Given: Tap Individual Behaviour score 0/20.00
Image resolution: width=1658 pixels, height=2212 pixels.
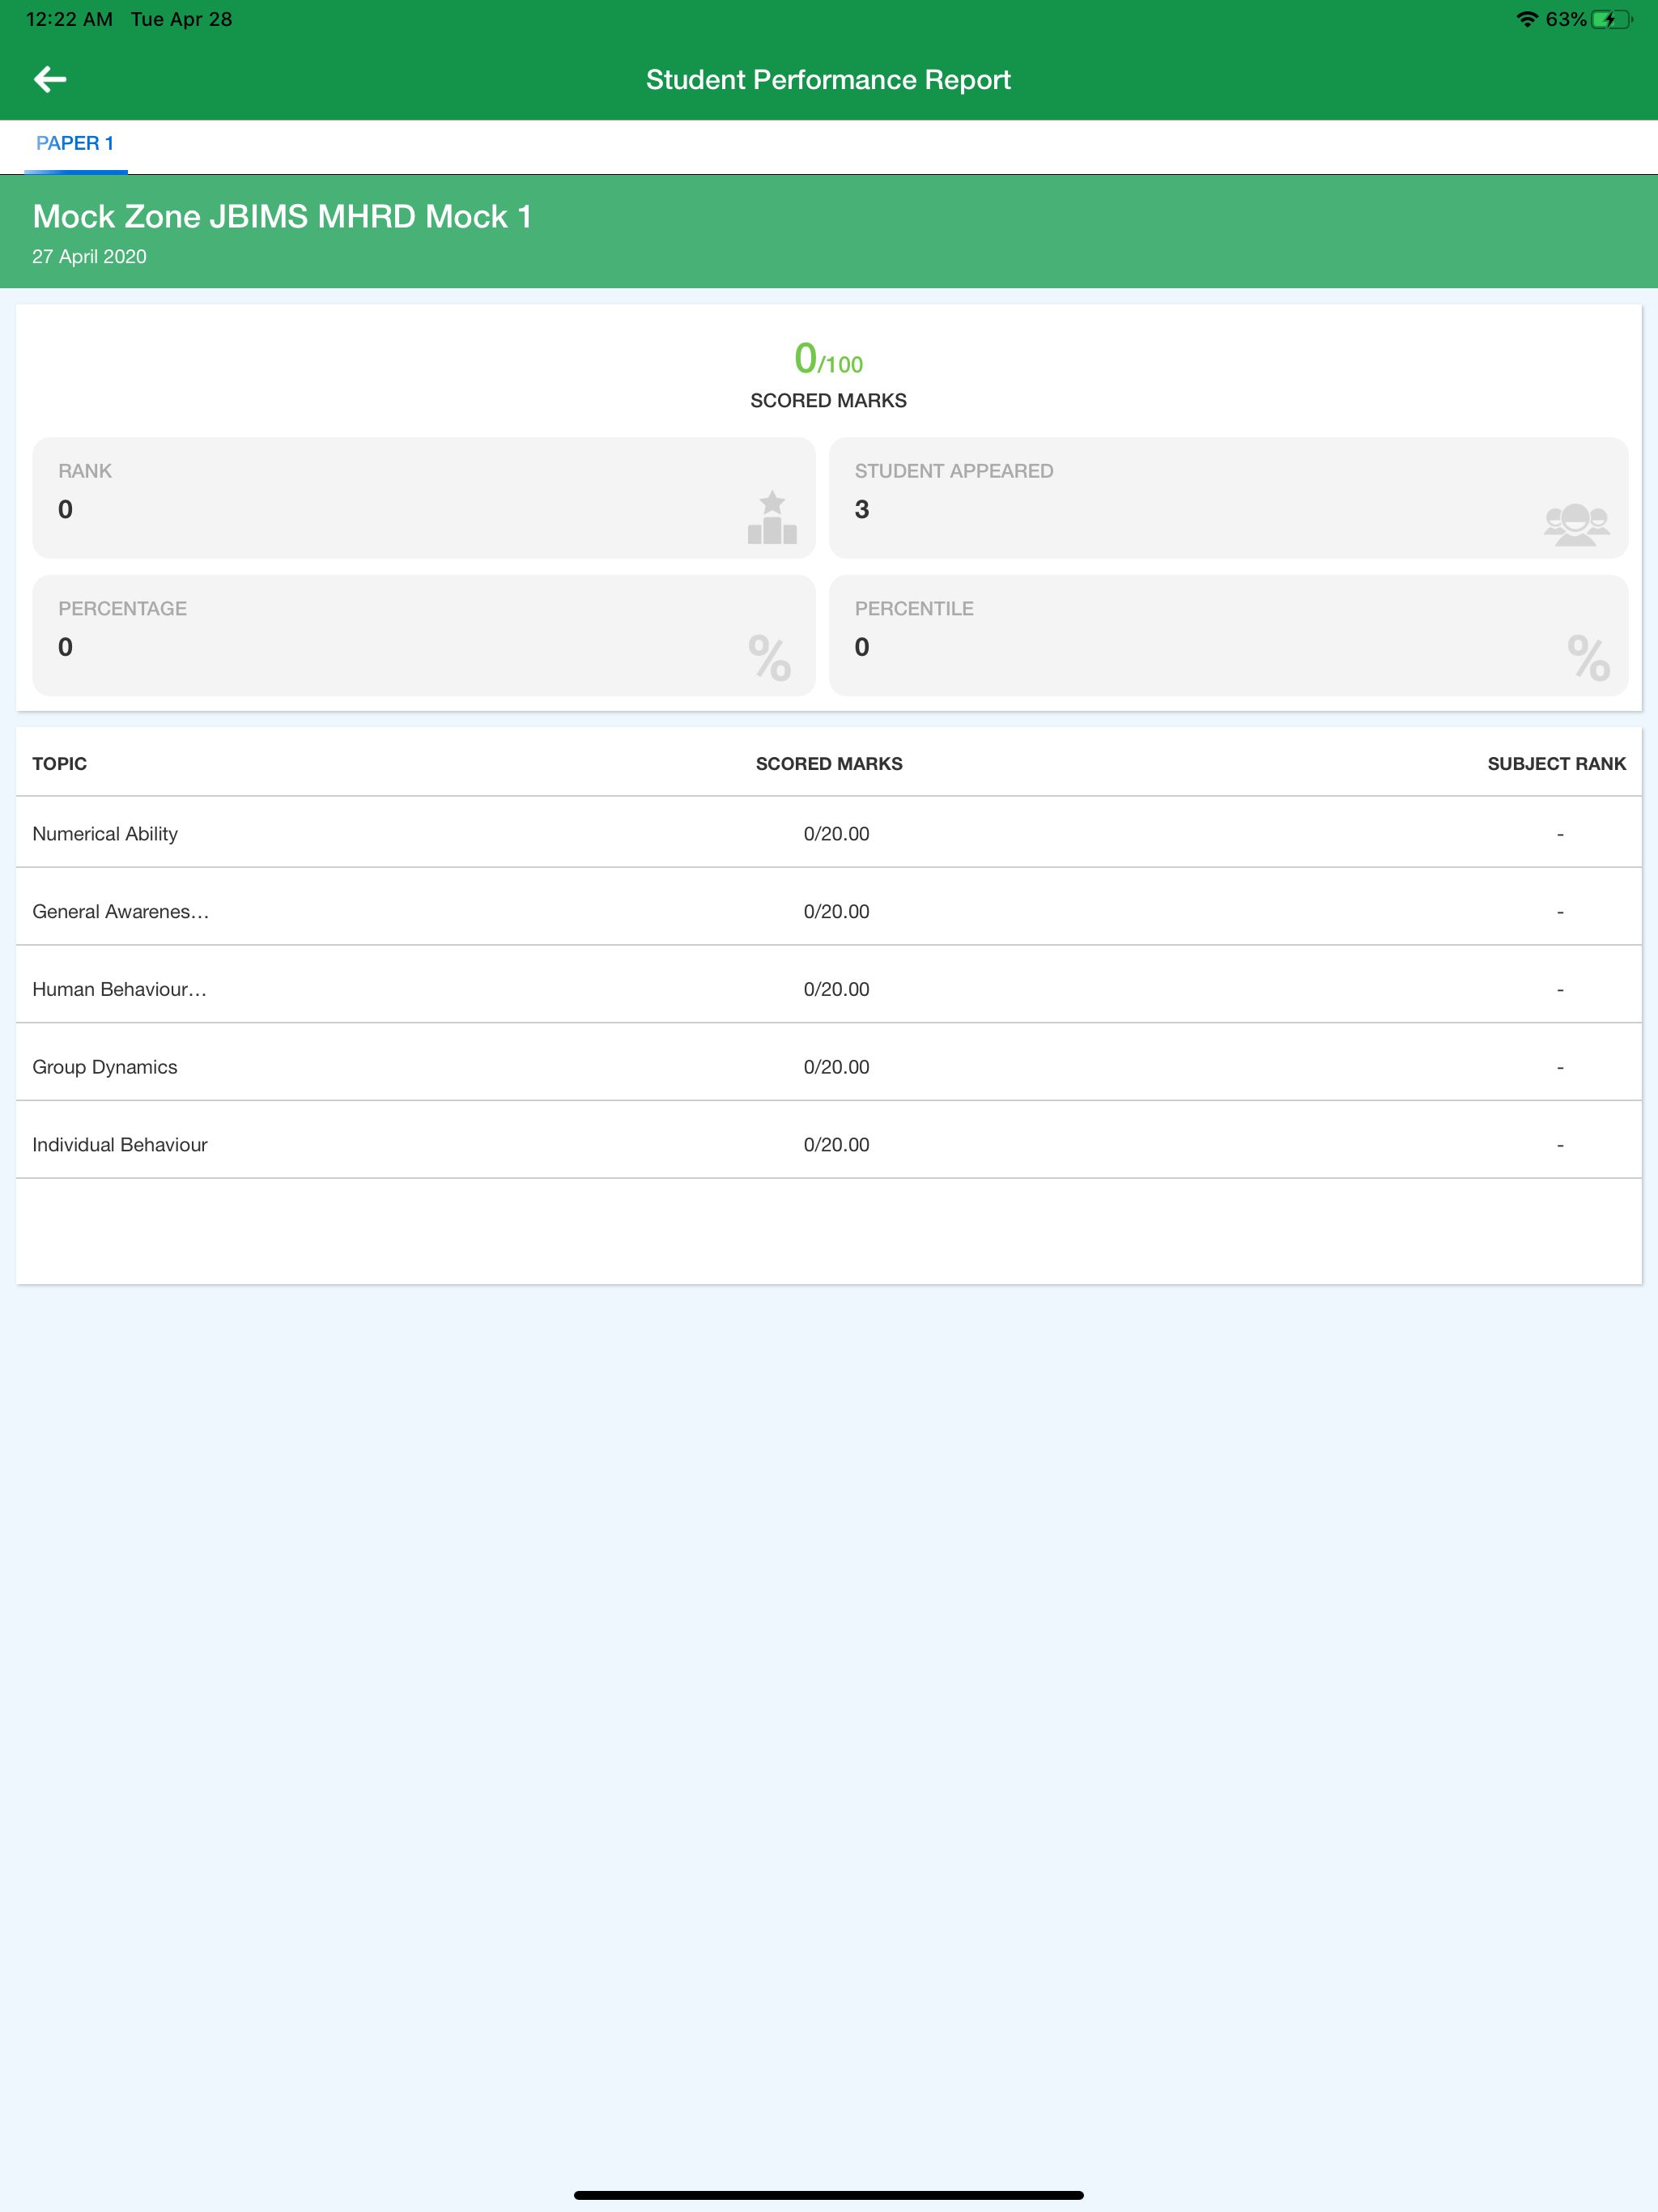Looking at the screenshot, I should 836,1146.
